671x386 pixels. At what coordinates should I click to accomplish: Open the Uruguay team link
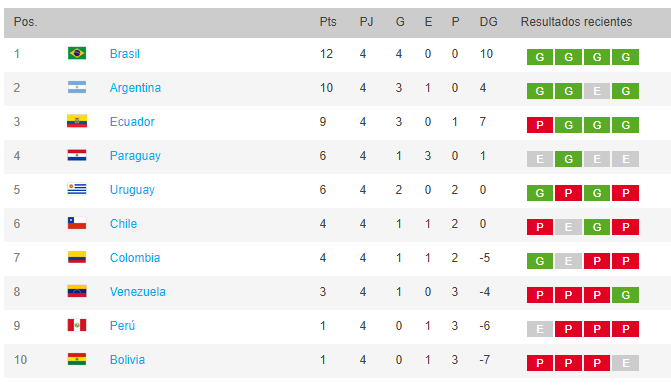(x=132, y=190)
